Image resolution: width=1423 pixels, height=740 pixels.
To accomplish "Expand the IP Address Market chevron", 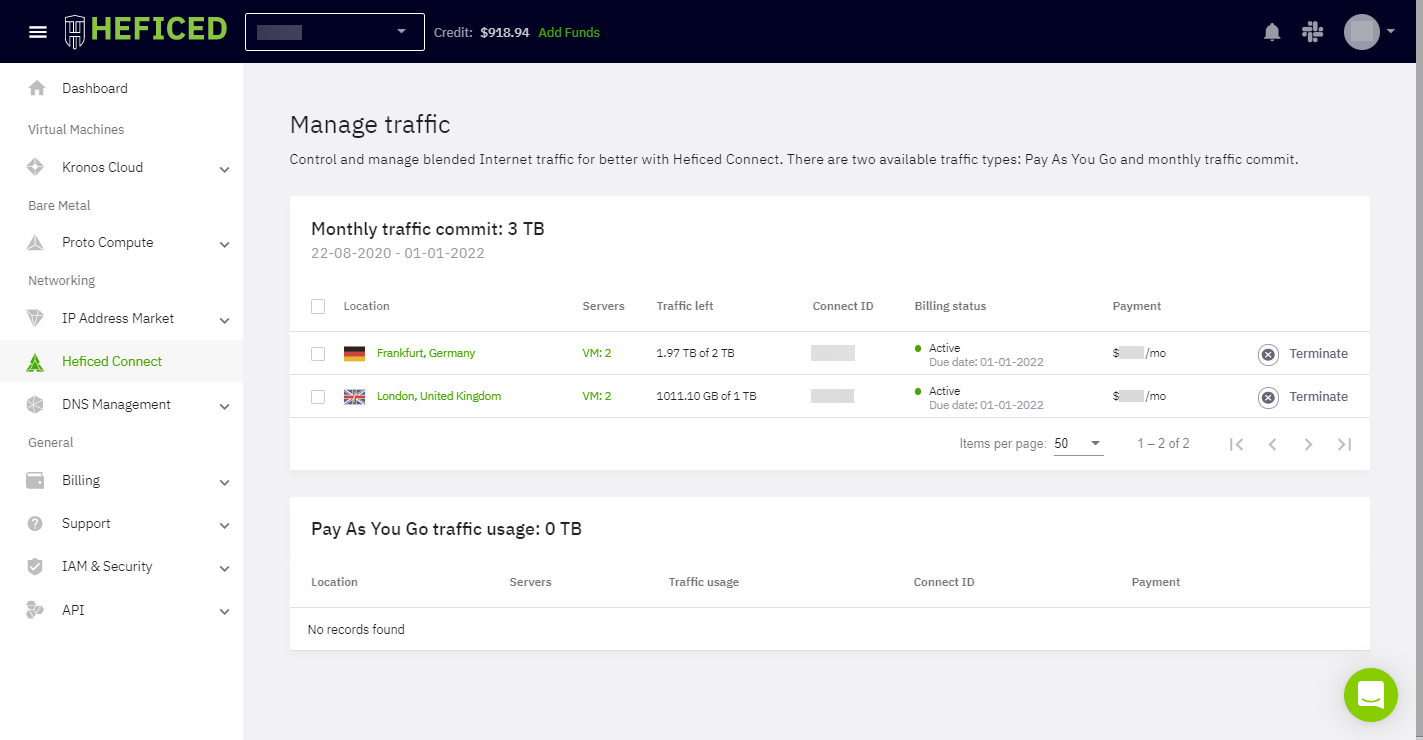I will 224,320.
